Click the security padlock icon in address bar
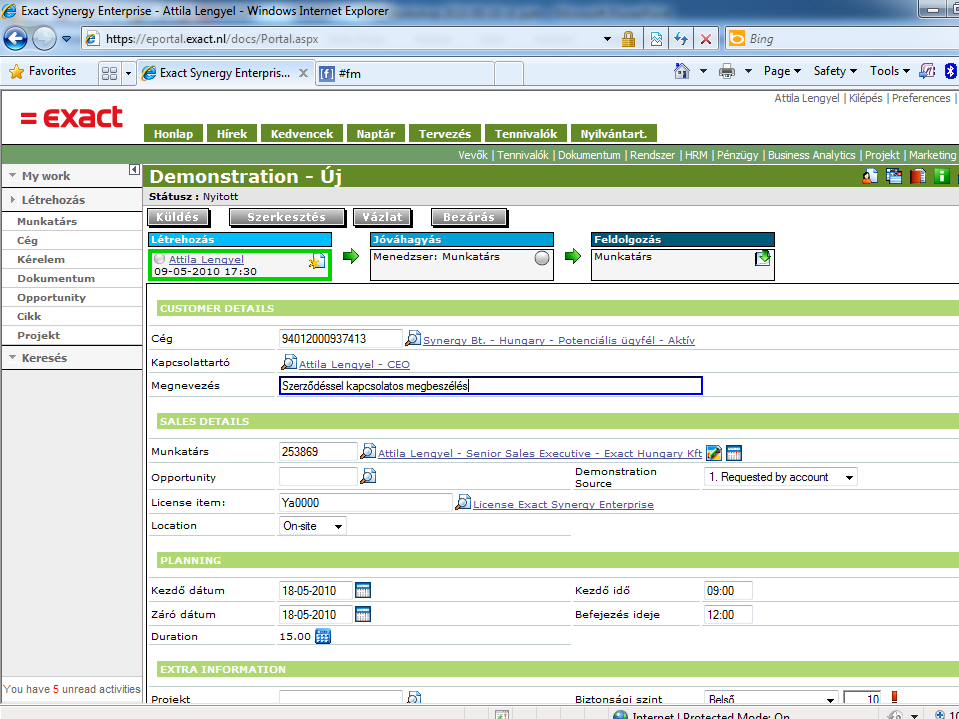 pos(628,39)
